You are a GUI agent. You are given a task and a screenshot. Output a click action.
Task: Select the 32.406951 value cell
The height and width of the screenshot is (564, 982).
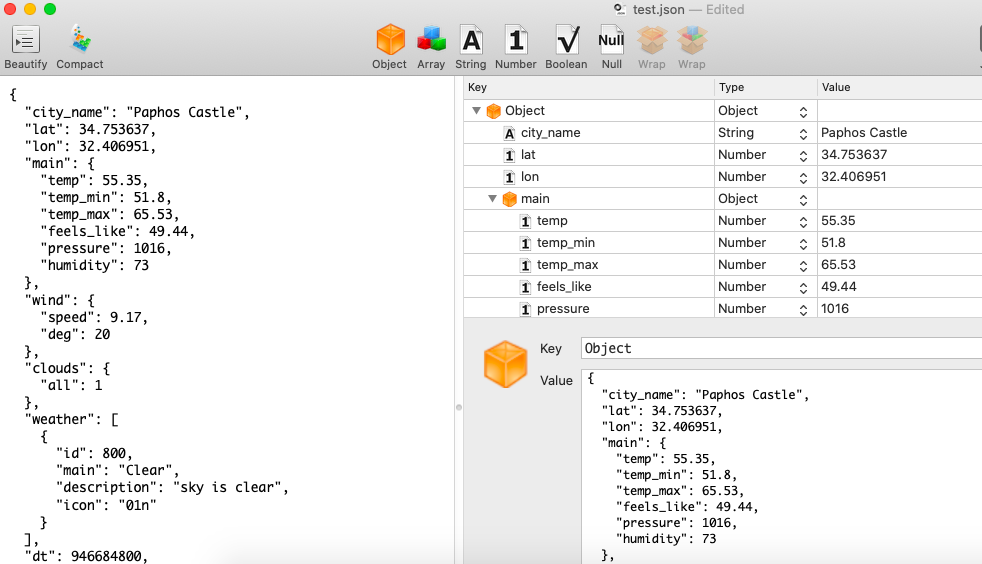click(x=899, y=177)
